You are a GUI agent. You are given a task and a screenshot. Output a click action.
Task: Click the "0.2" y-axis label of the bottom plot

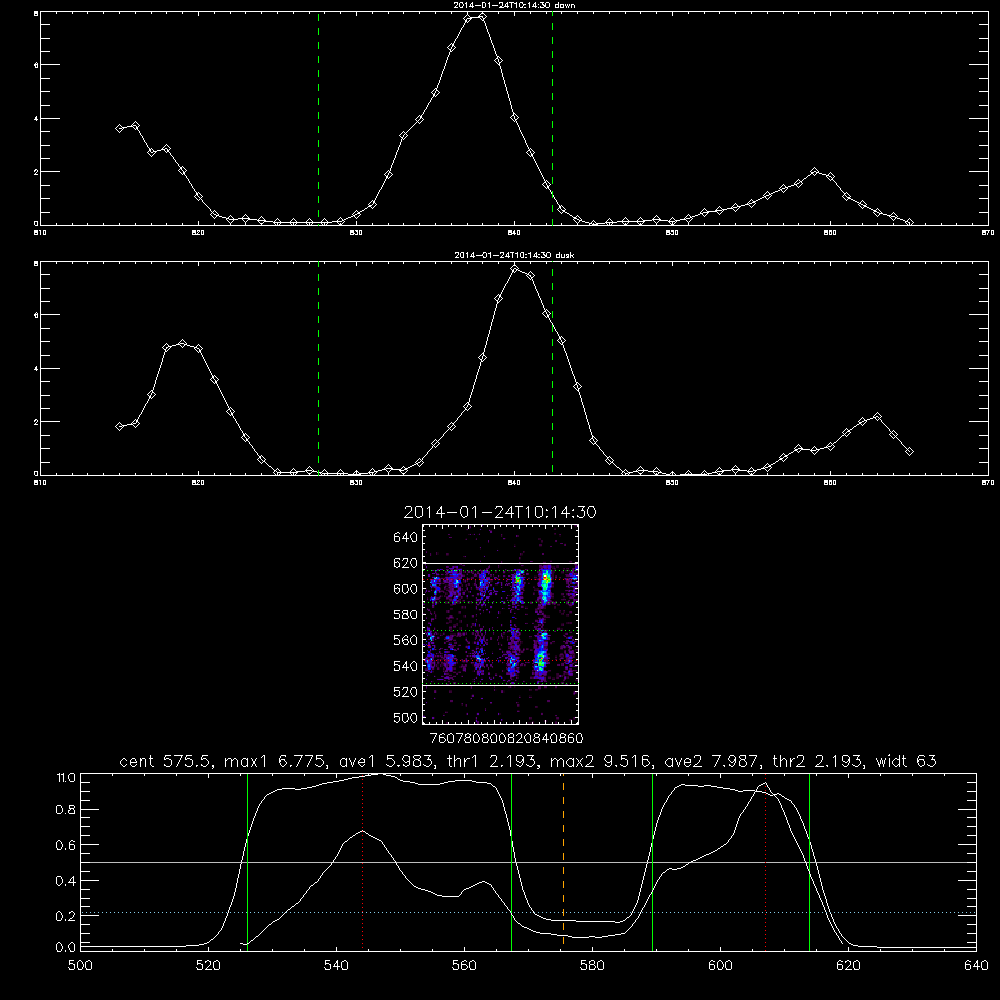66,916
